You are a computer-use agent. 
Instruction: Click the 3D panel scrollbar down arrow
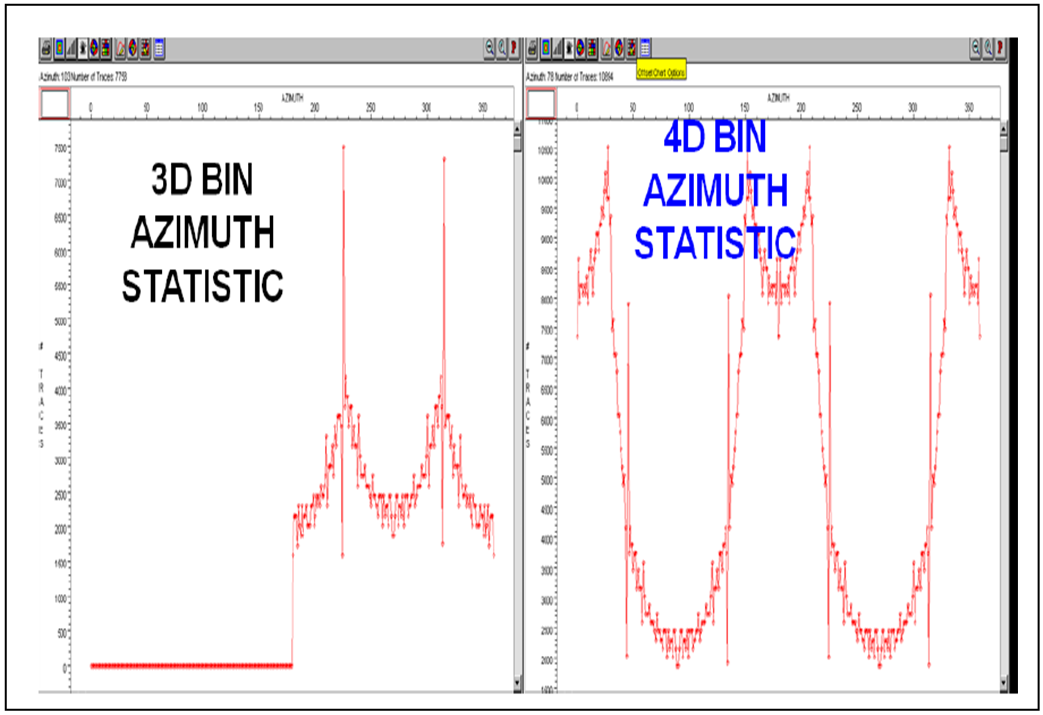click(x=516, y=684)
